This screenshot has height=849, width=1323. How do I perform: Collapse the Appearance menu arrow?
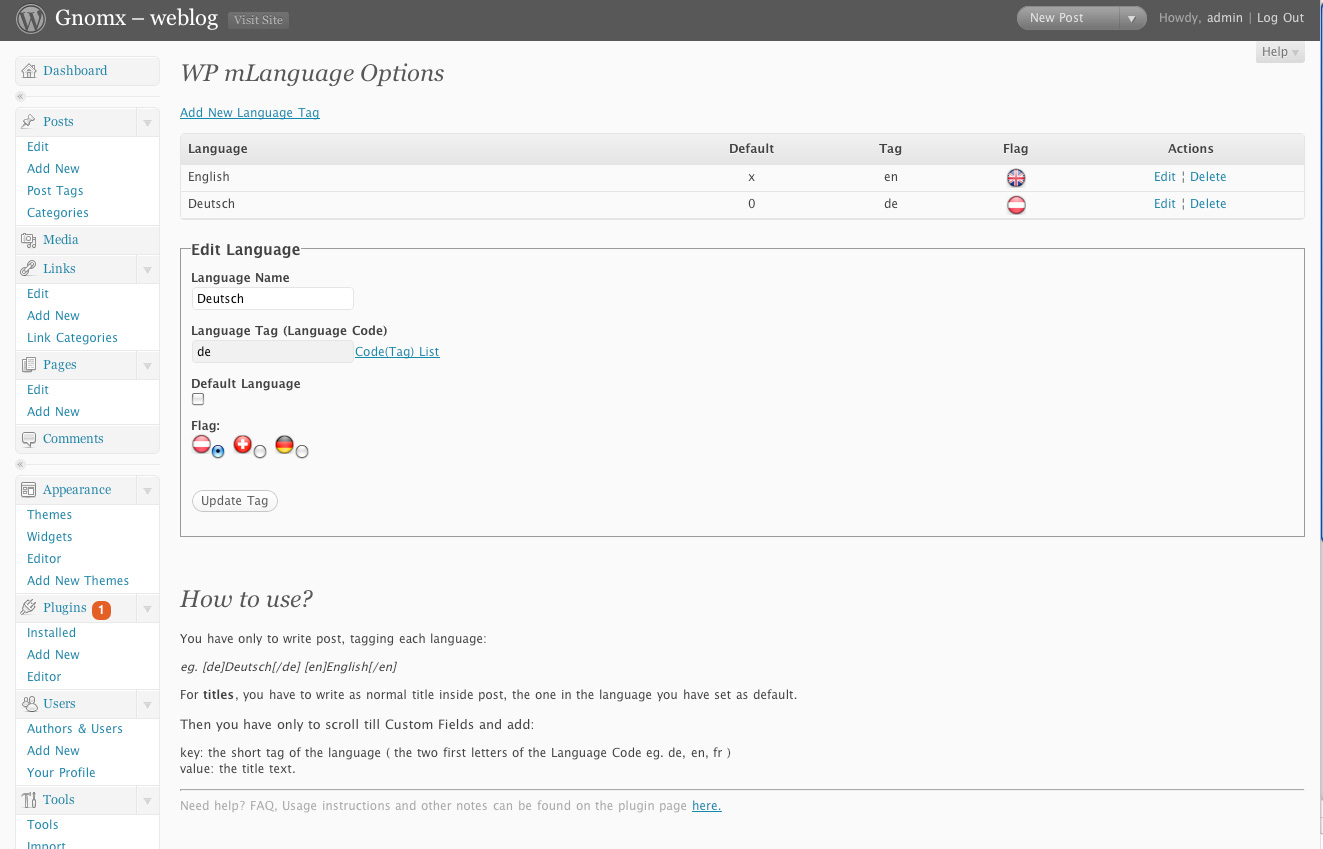(x=147, y=491)
